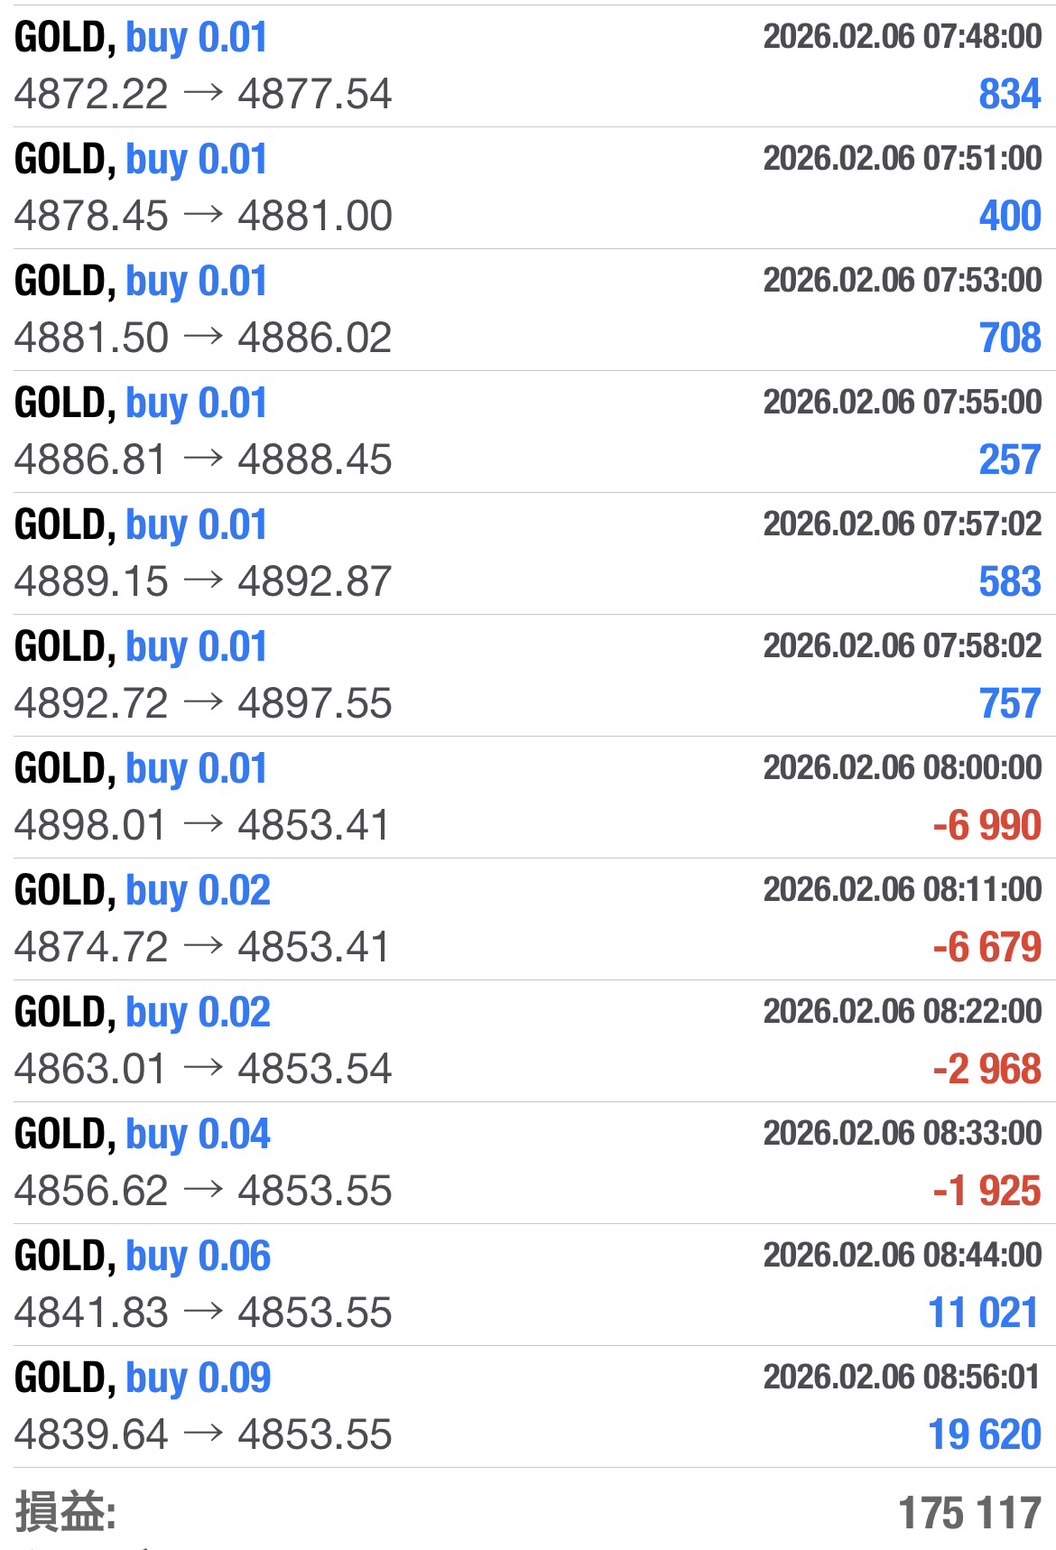Tap the 757 profit value

[x=1010, y=704]
